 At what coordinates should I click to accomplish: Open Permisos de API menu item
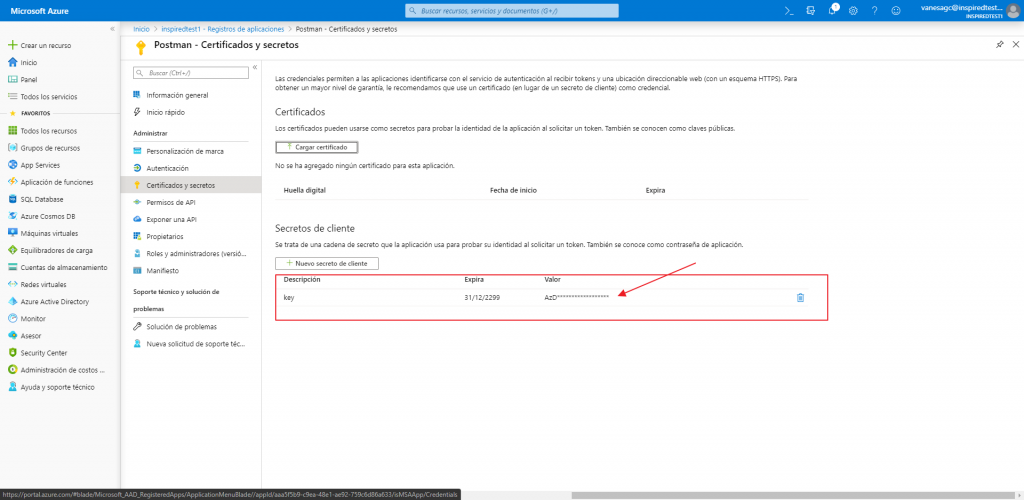[x=171, y=202]
